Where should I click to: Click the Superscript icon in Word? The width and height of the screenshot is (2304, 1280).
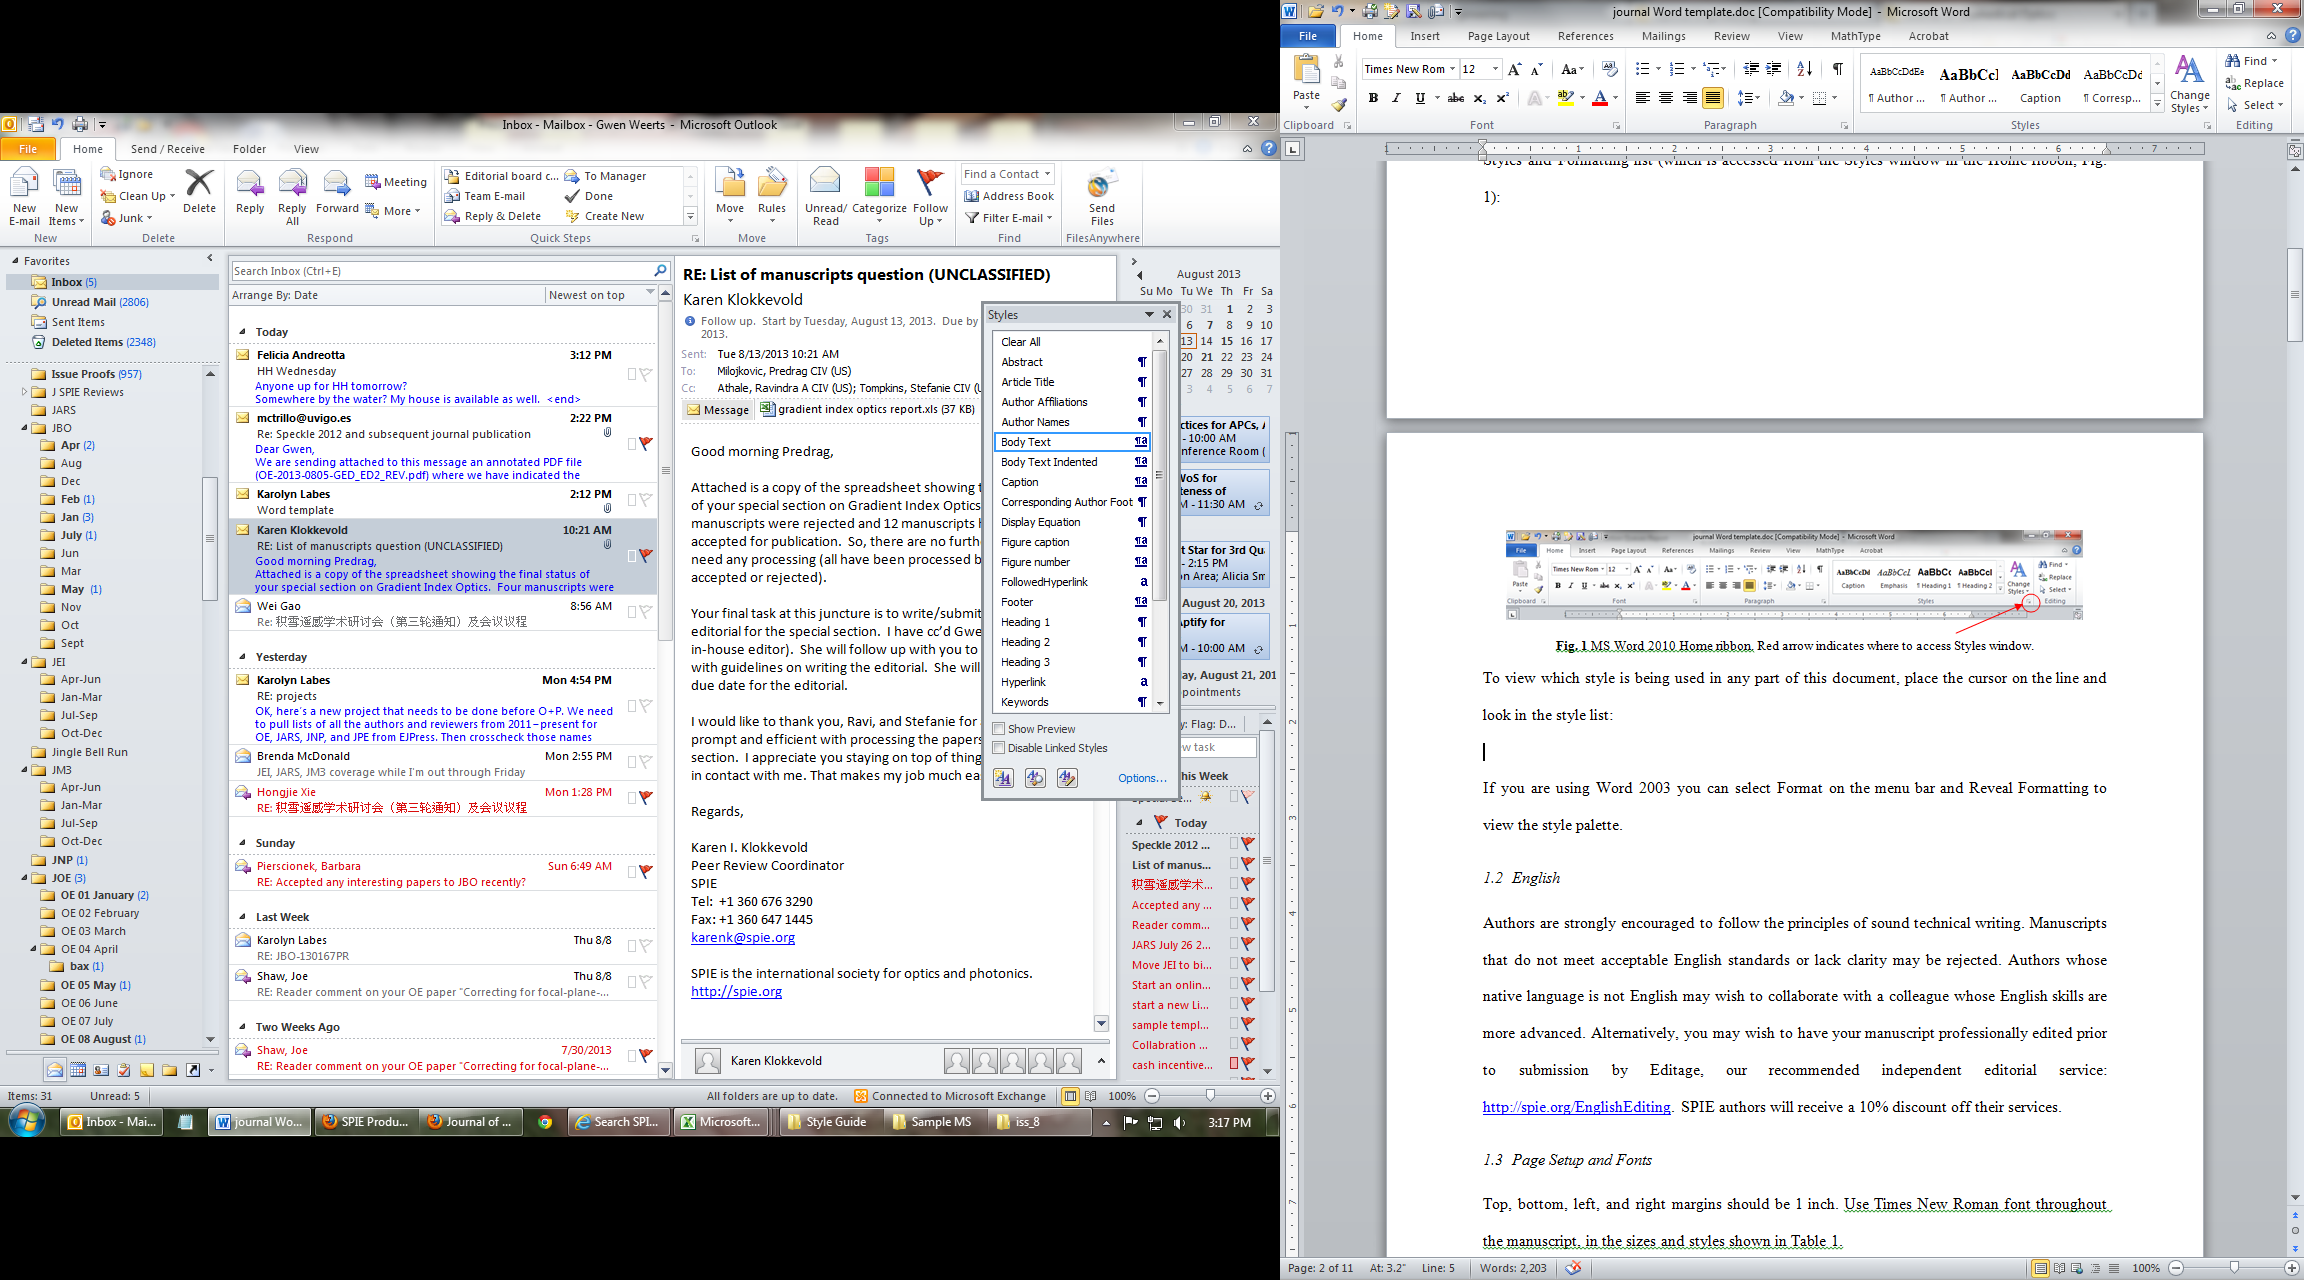tap(1502, 98)
